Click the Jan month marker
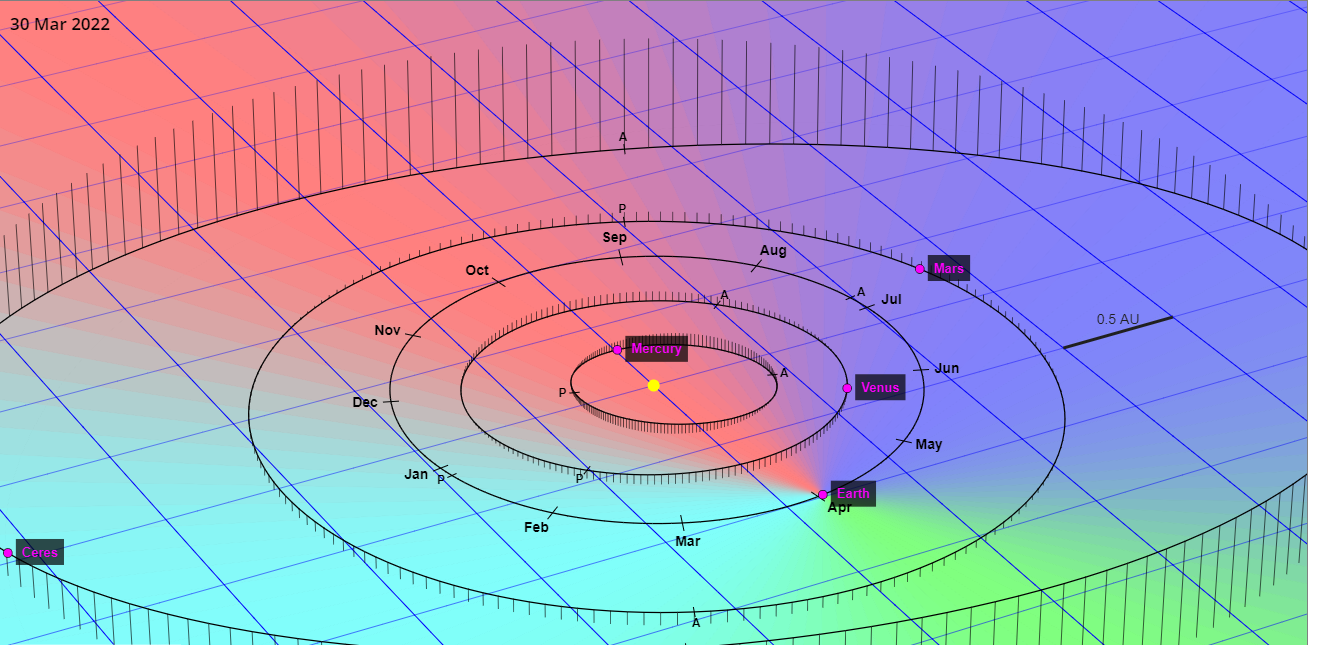 [416, 474]
